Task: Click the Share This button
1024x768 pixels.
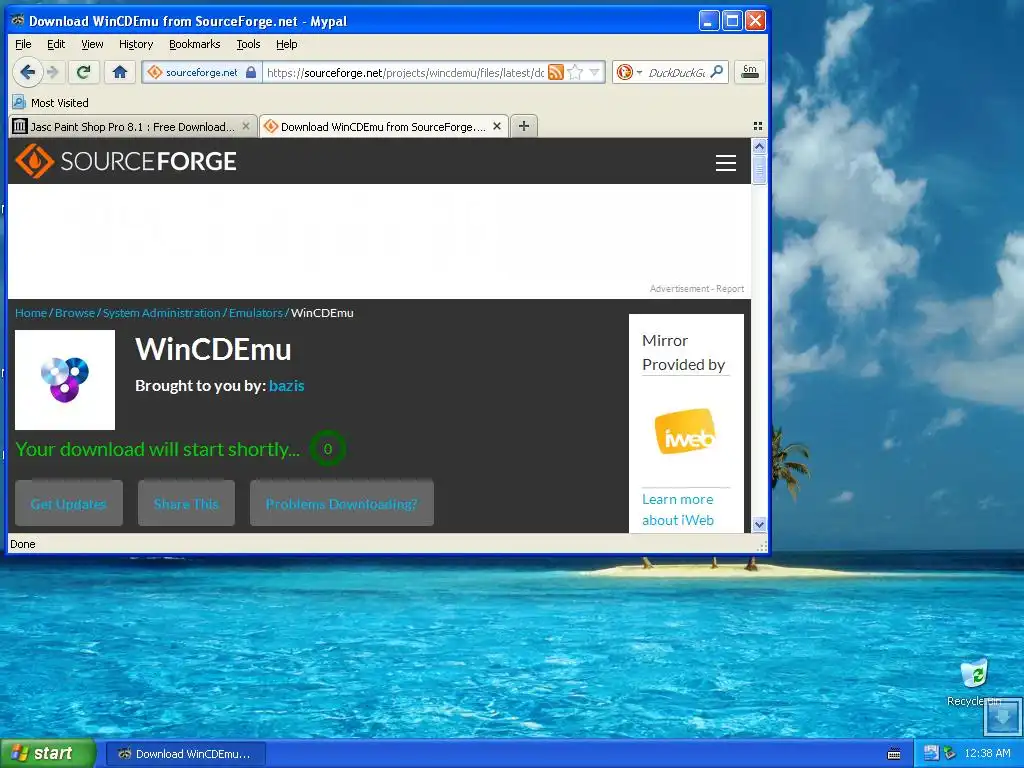Action: pyautogui.click(x=186, y=504)
